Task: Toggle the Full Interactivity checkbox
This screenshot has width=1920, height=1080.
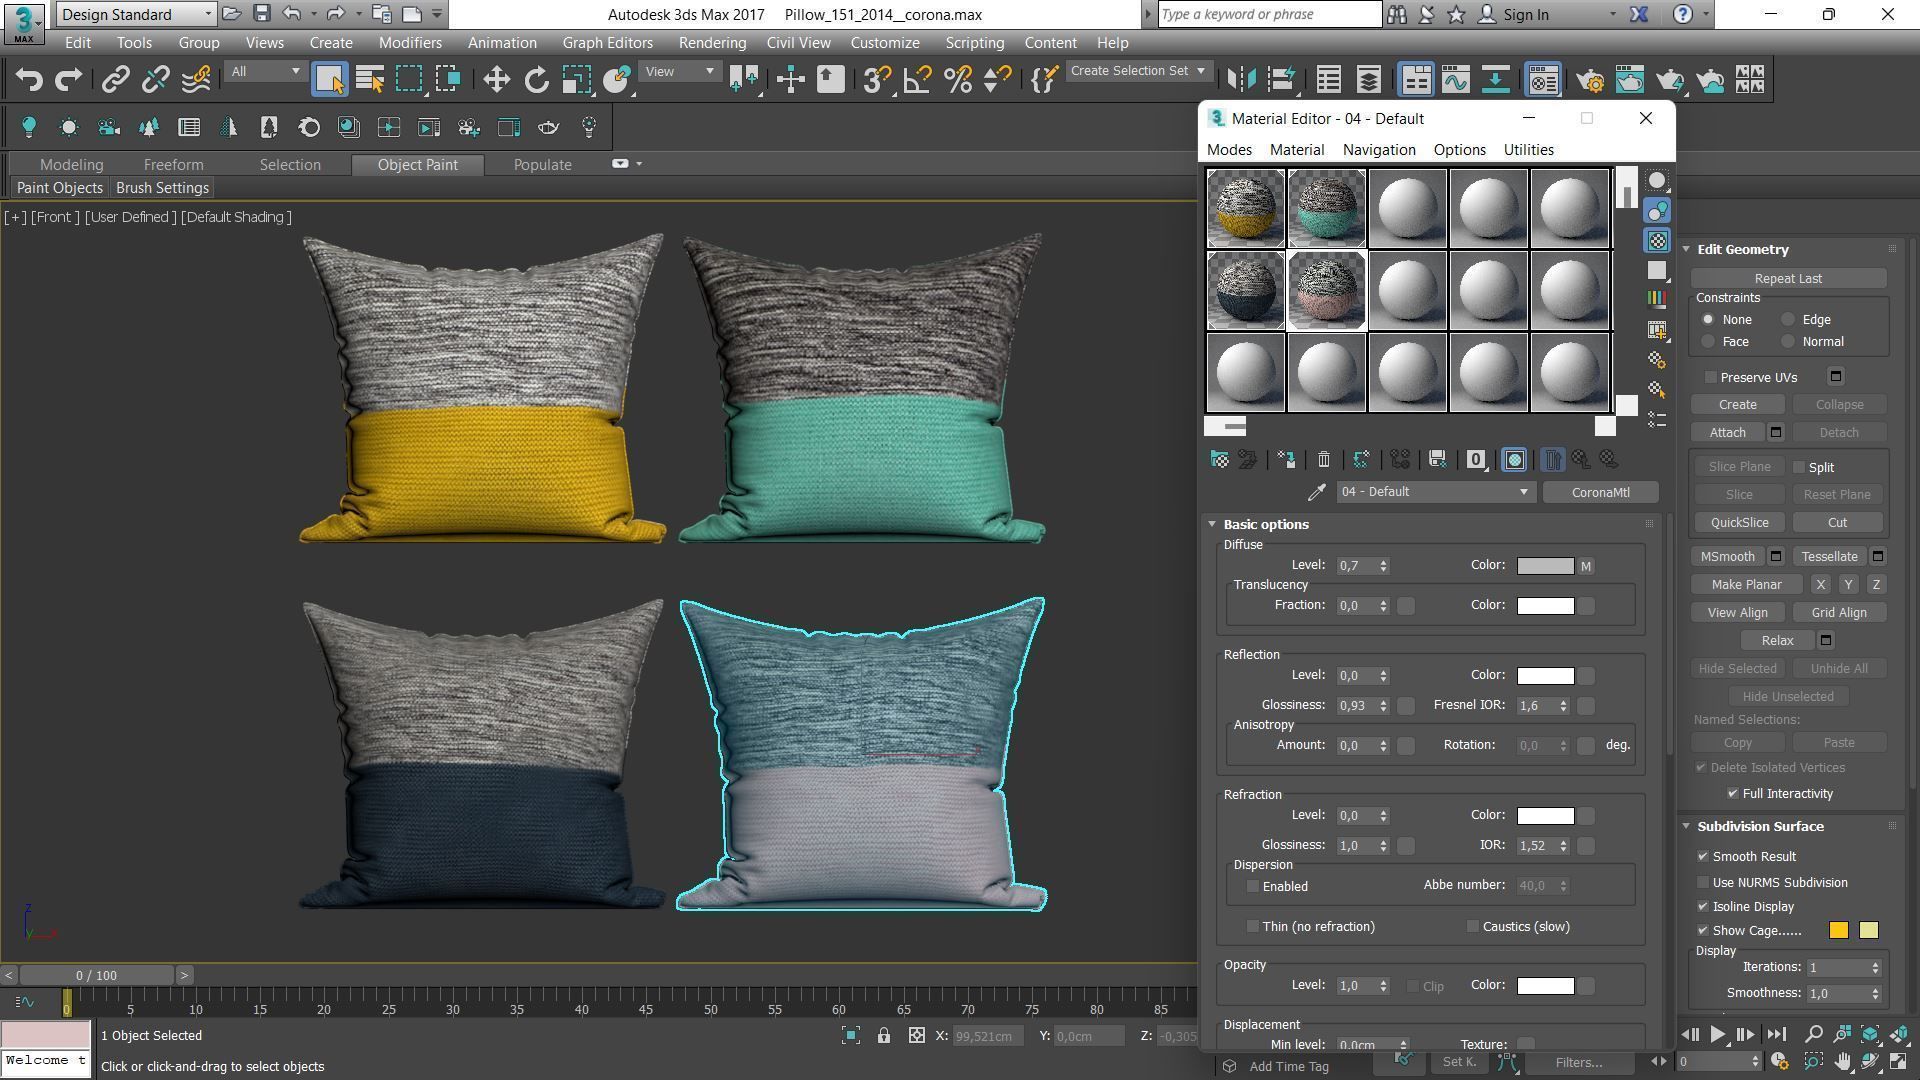Action: coord(1733,794)
